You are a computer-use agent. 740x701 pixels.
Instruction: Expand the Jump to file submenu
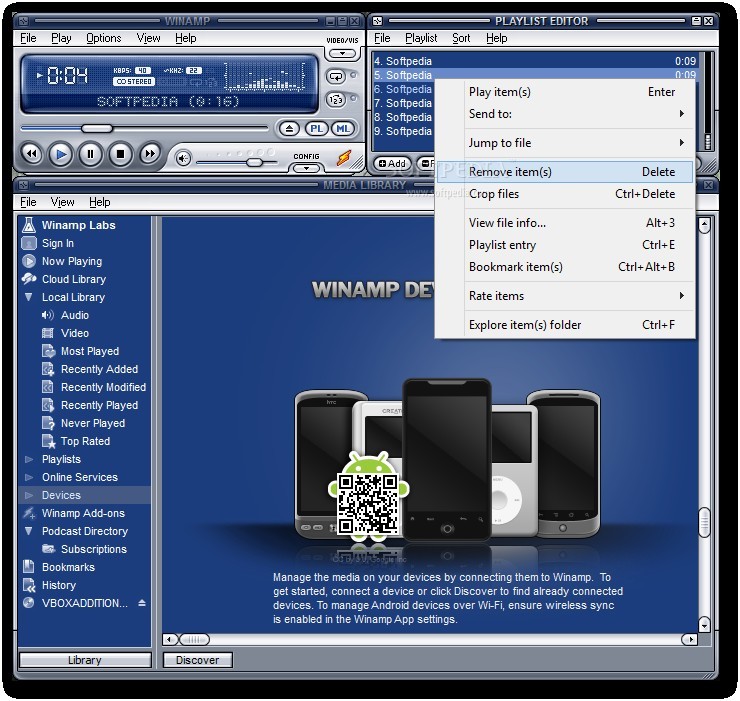click(564, 143)
